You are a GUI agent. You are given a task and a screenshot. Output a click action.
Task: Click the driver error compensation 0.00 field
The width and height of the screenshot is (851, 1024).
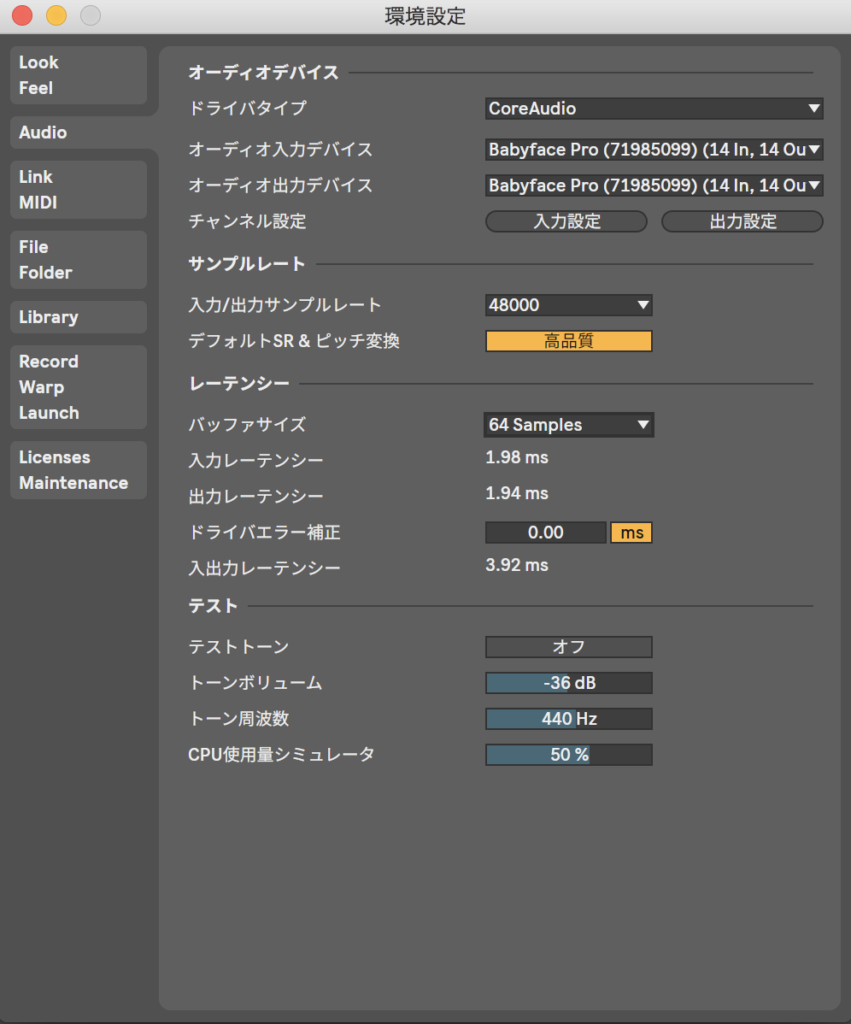(x=545, y=533)
